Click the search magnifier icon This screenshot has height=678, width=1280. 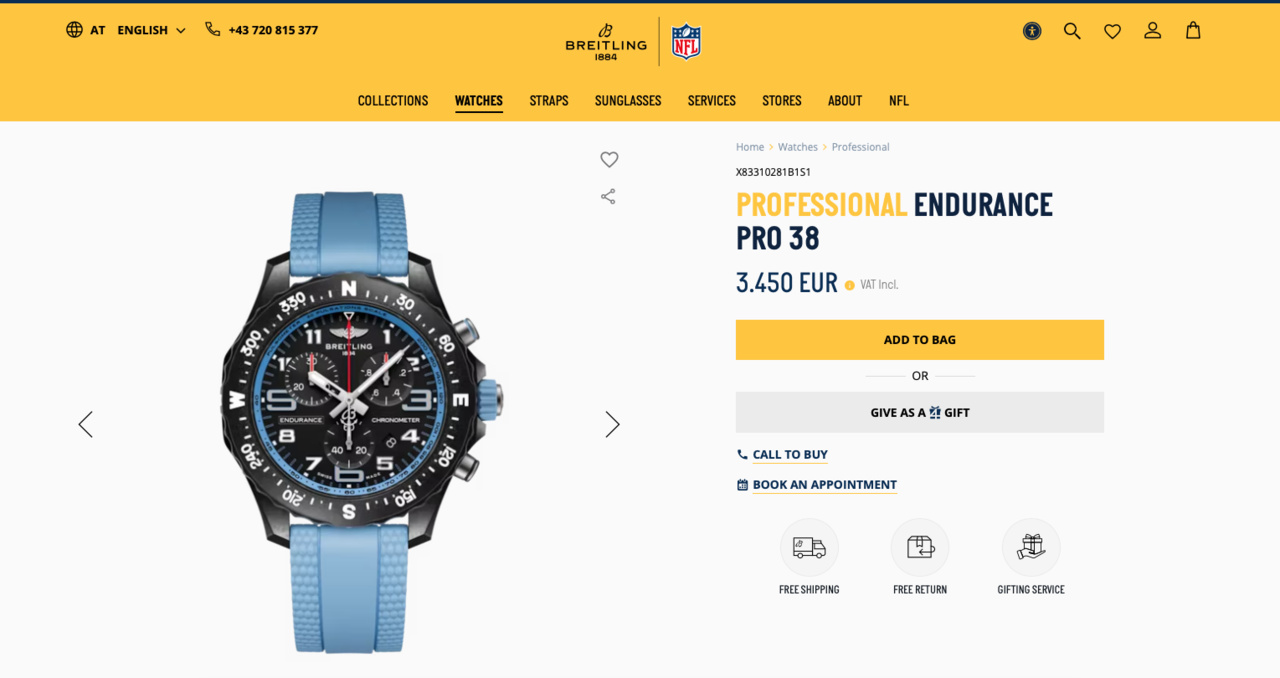(x=1072, y=31)
